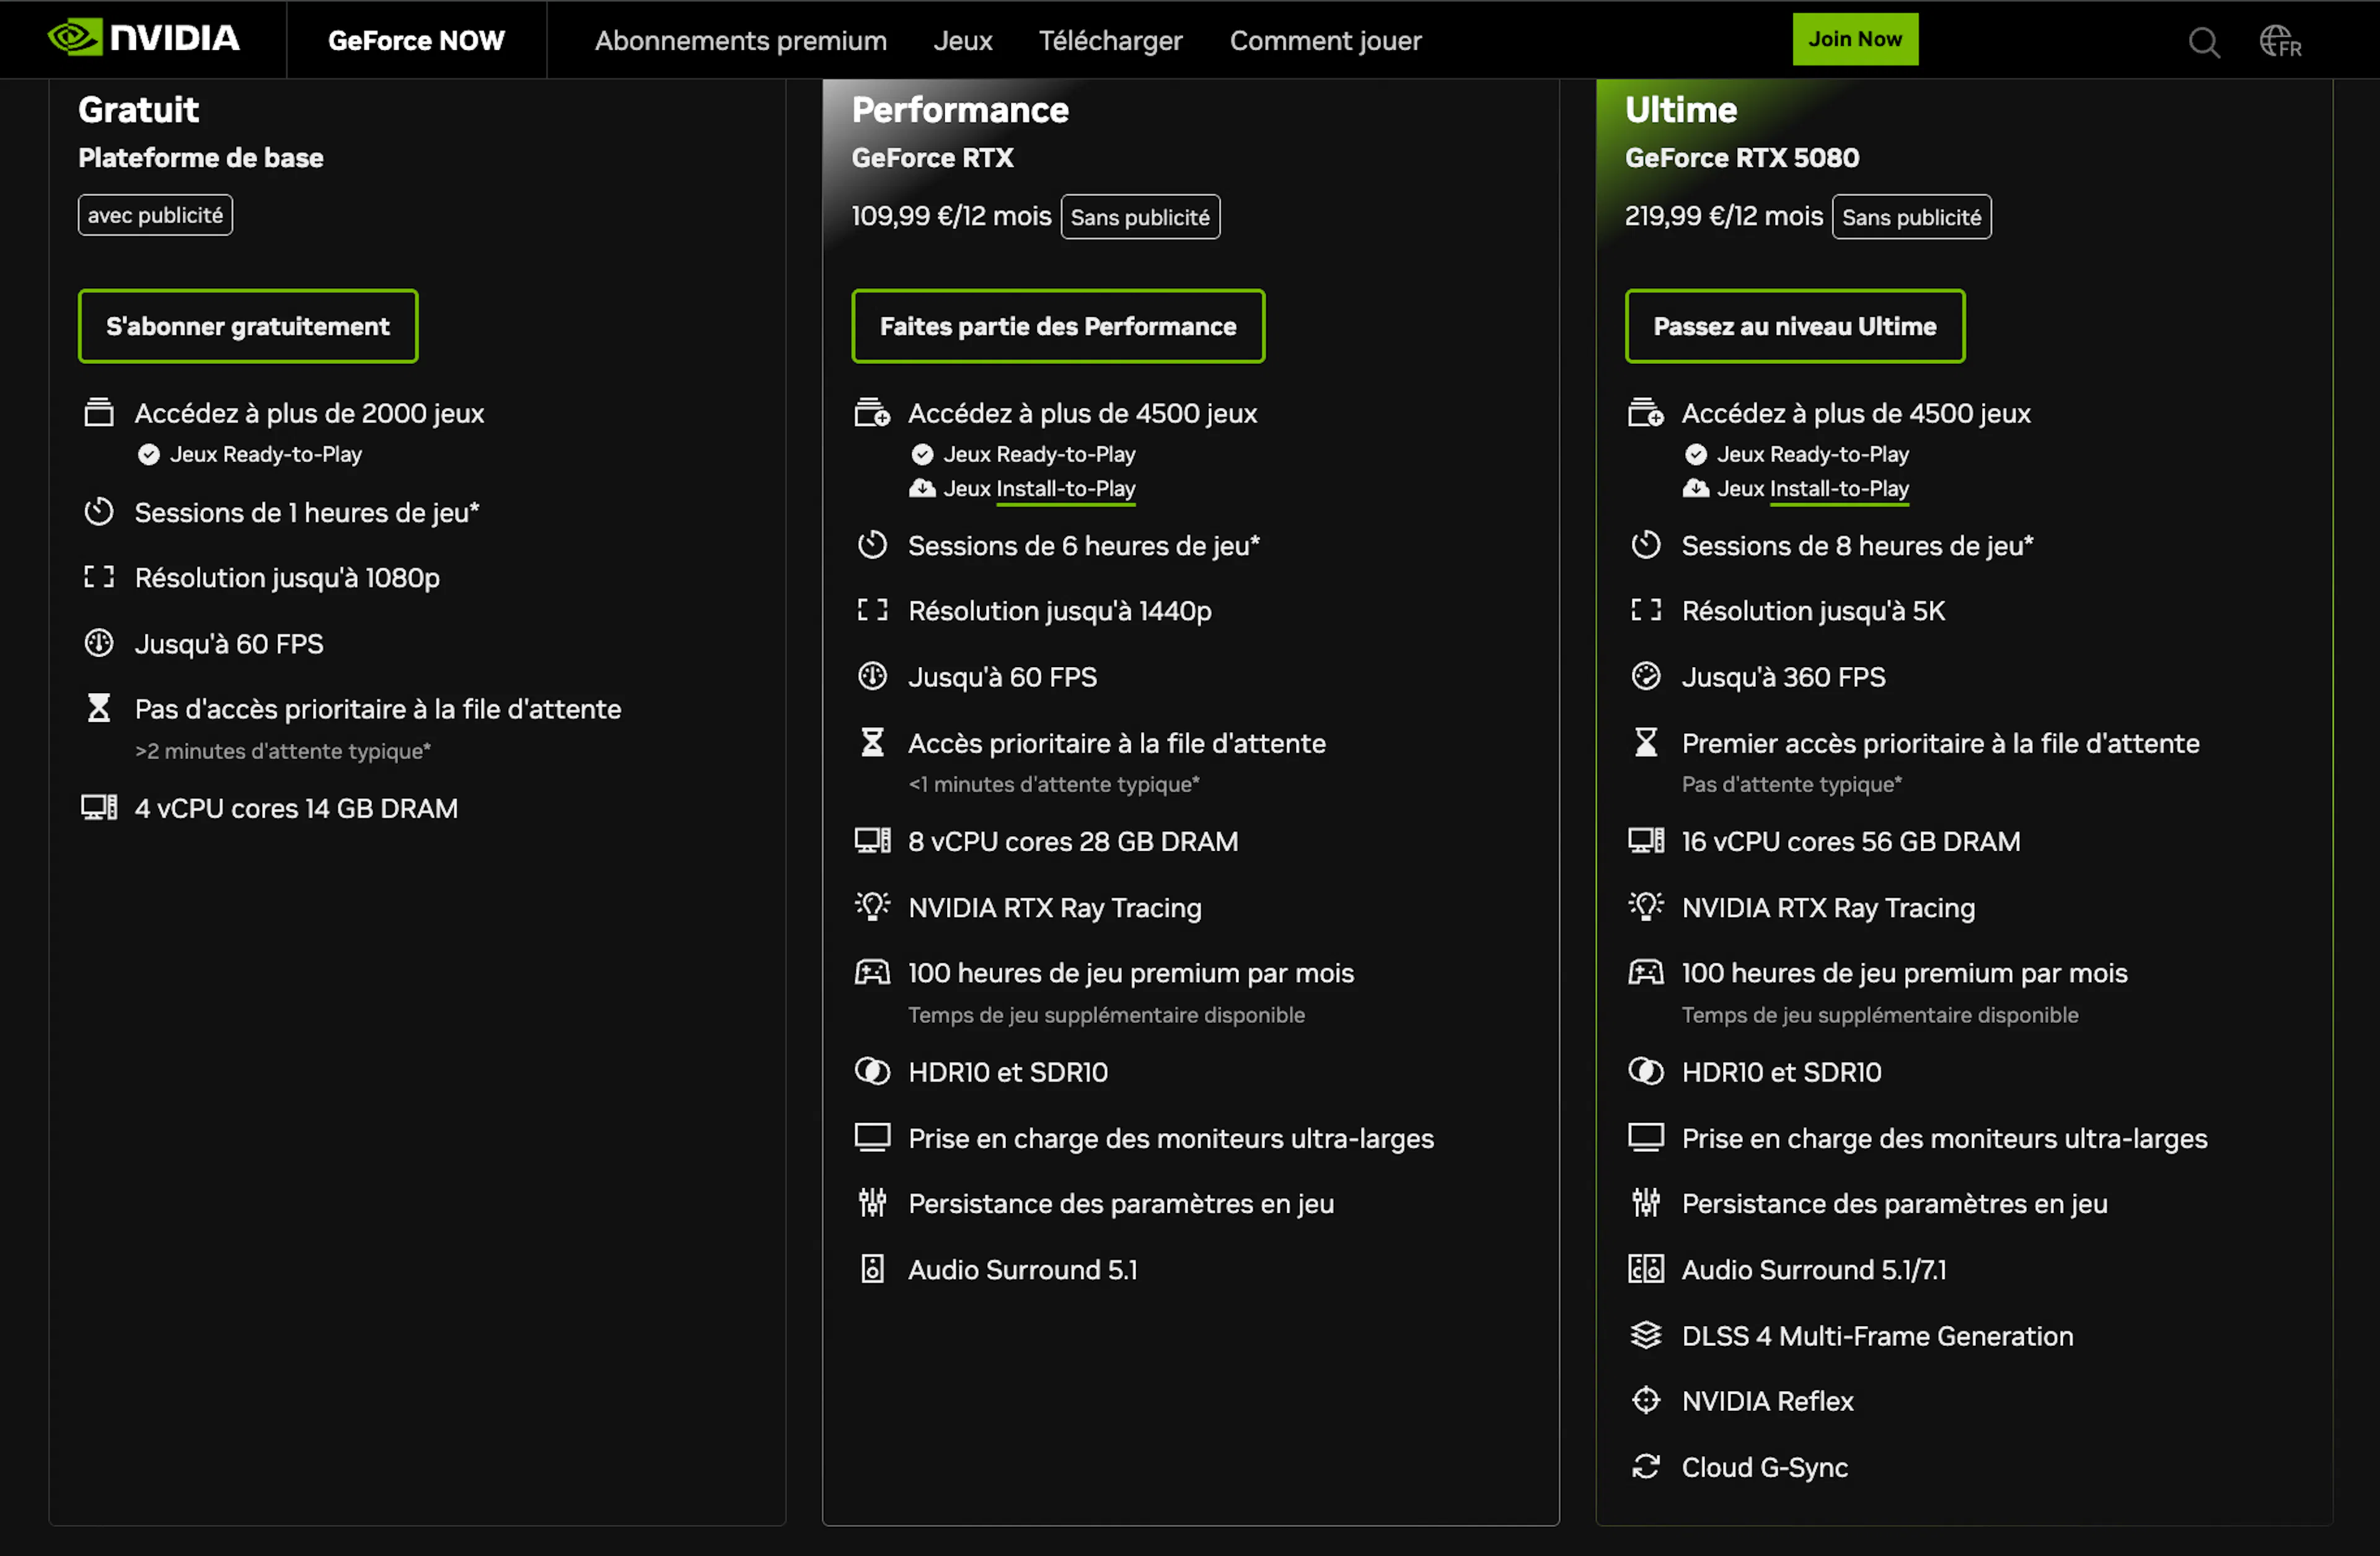Click 'Pas d'attente typique' note
Image resolution: width=2380 pixels, height=1556 pixels.
1792,784
